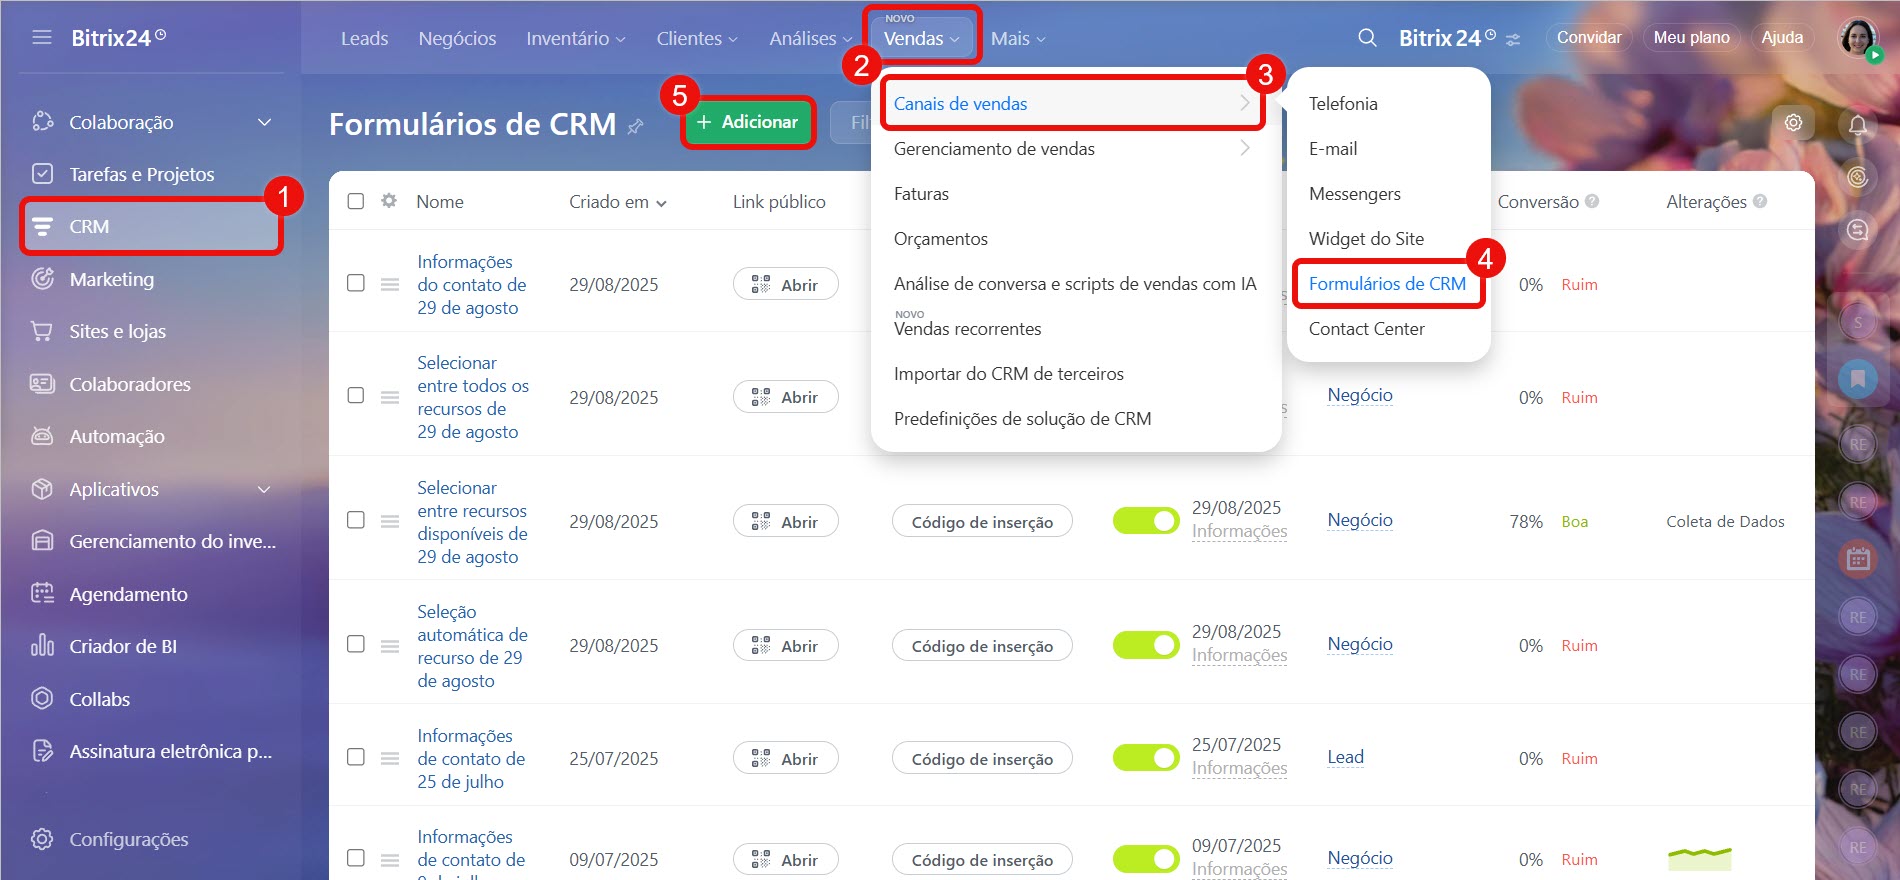Open the hamburger menu next to Bitrix24
1900x880 pixels.
[x=42, y=38]
